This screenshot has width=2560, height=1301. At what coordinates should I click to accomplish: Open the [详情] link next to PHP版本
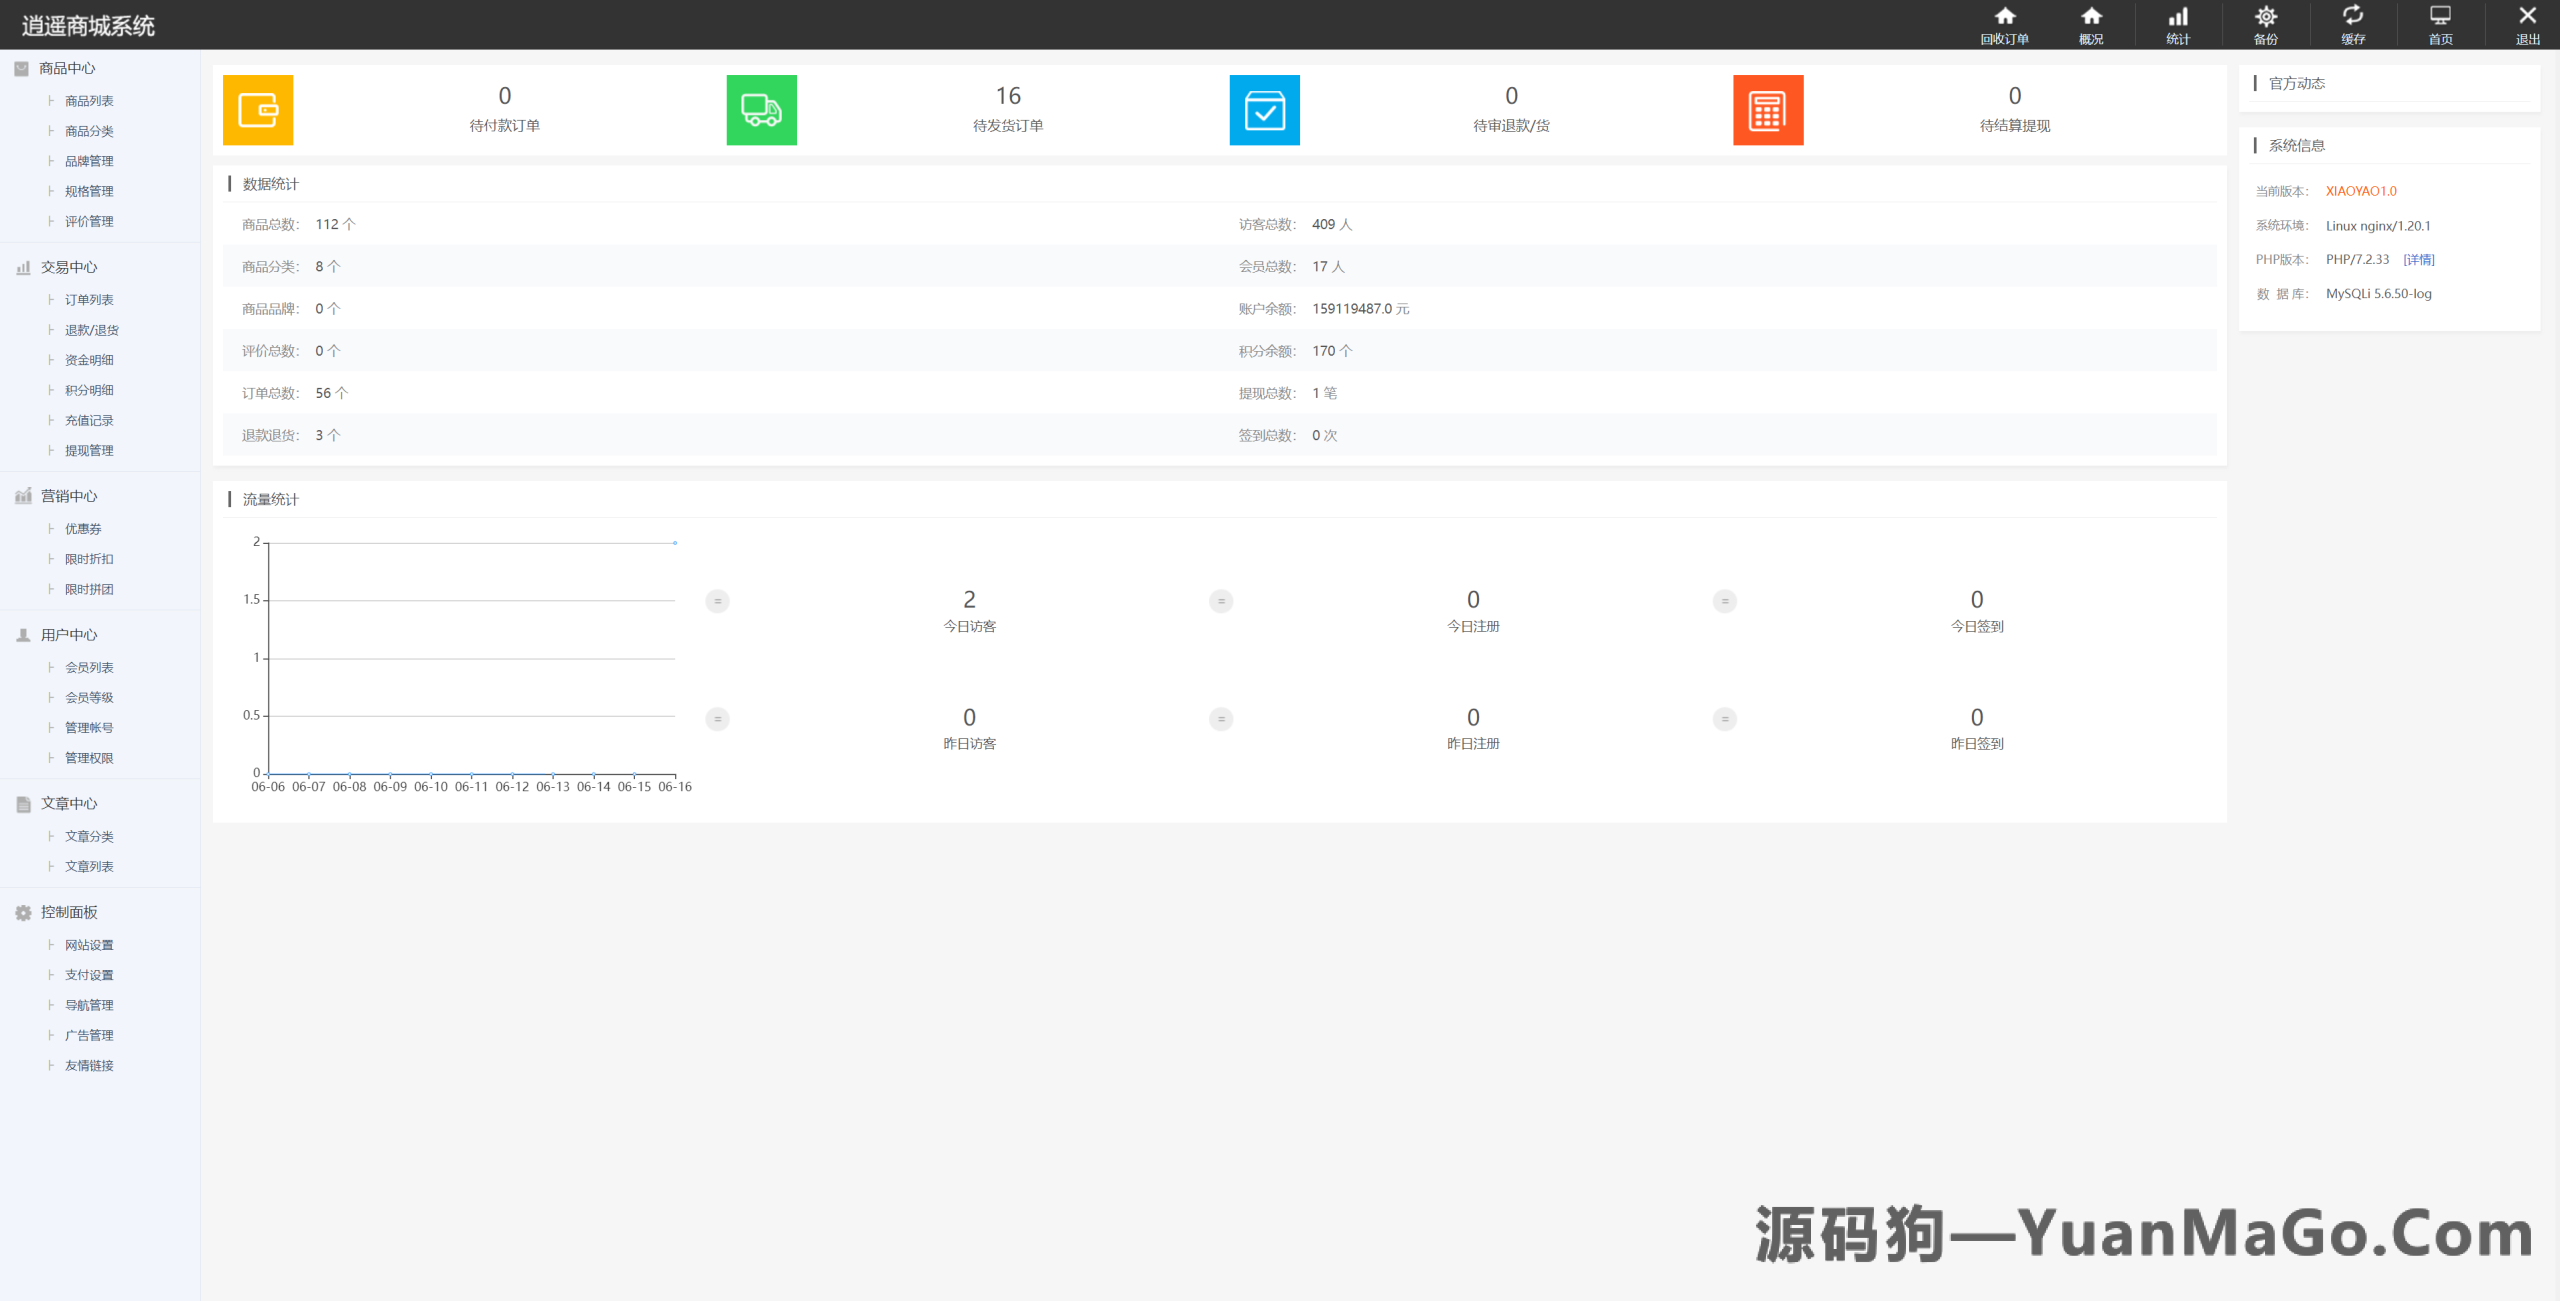click(2419, 259)
